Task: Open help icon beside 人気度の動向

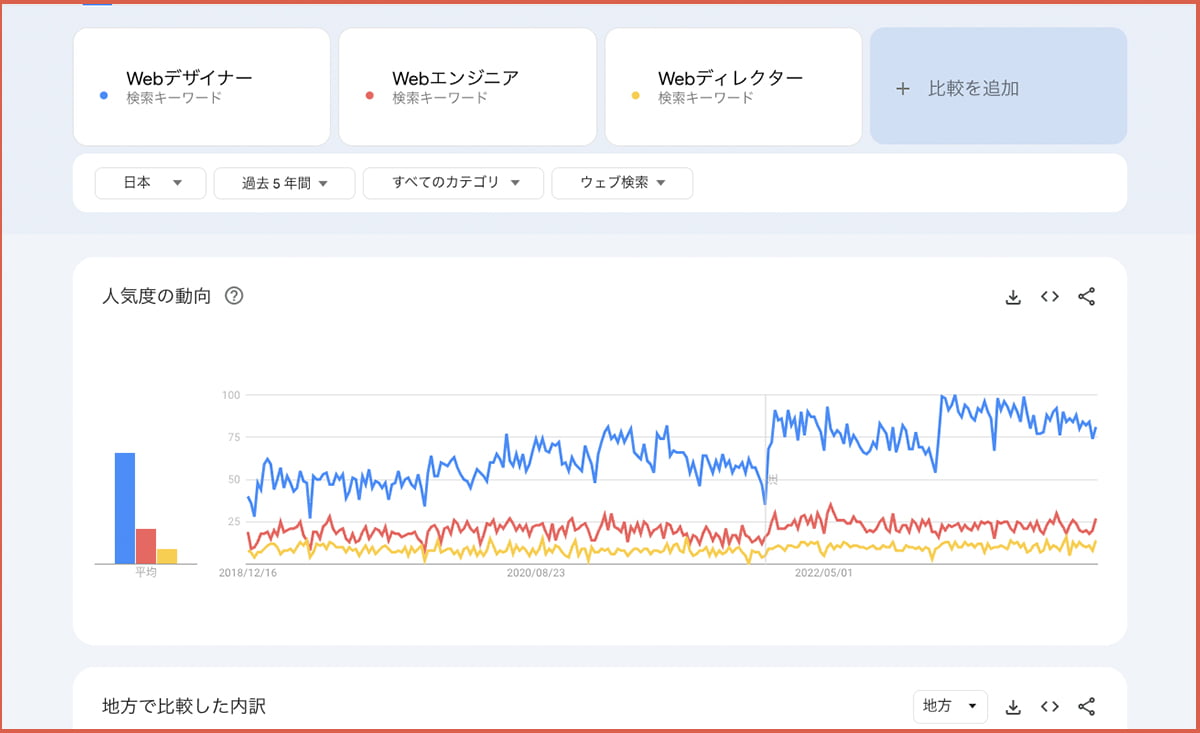Action: [x=235, y=296]
